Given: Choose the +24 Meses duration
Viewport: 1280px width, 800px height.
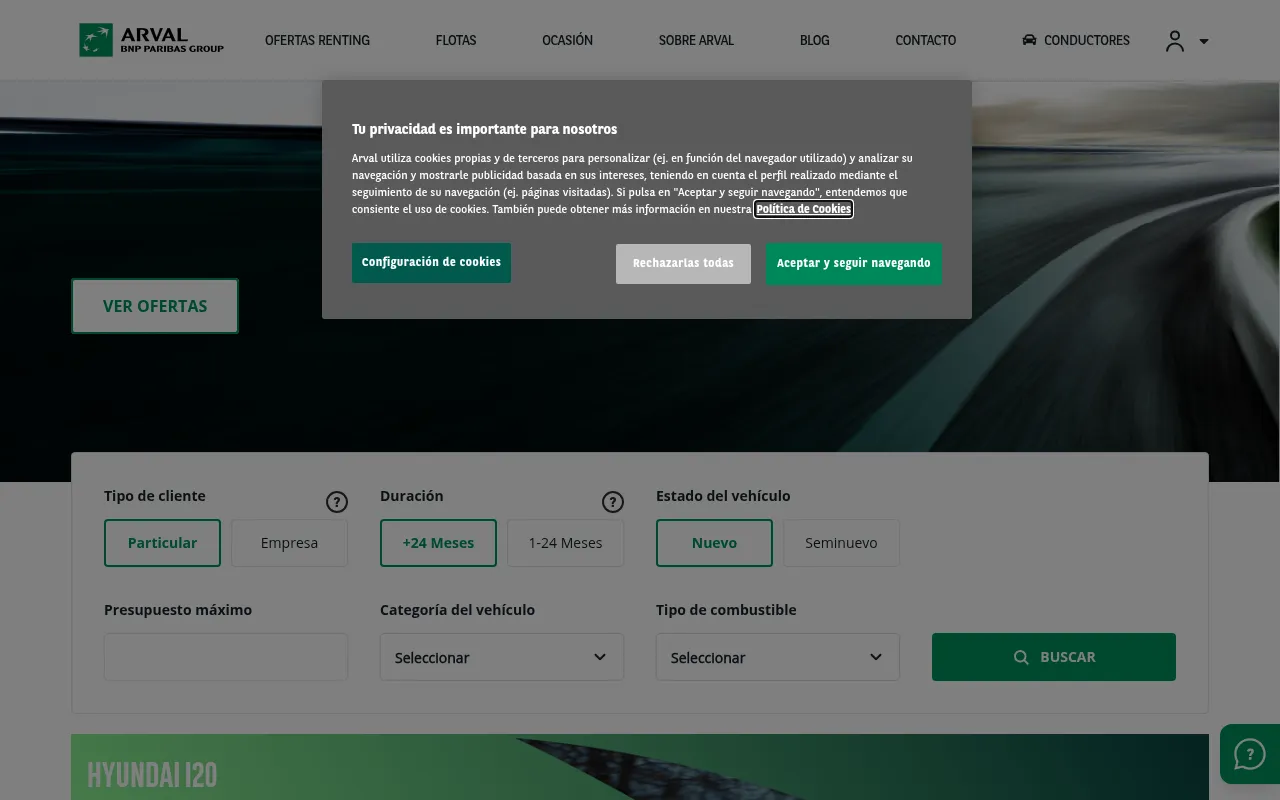Looking at the screenshot, I should 438,543.
